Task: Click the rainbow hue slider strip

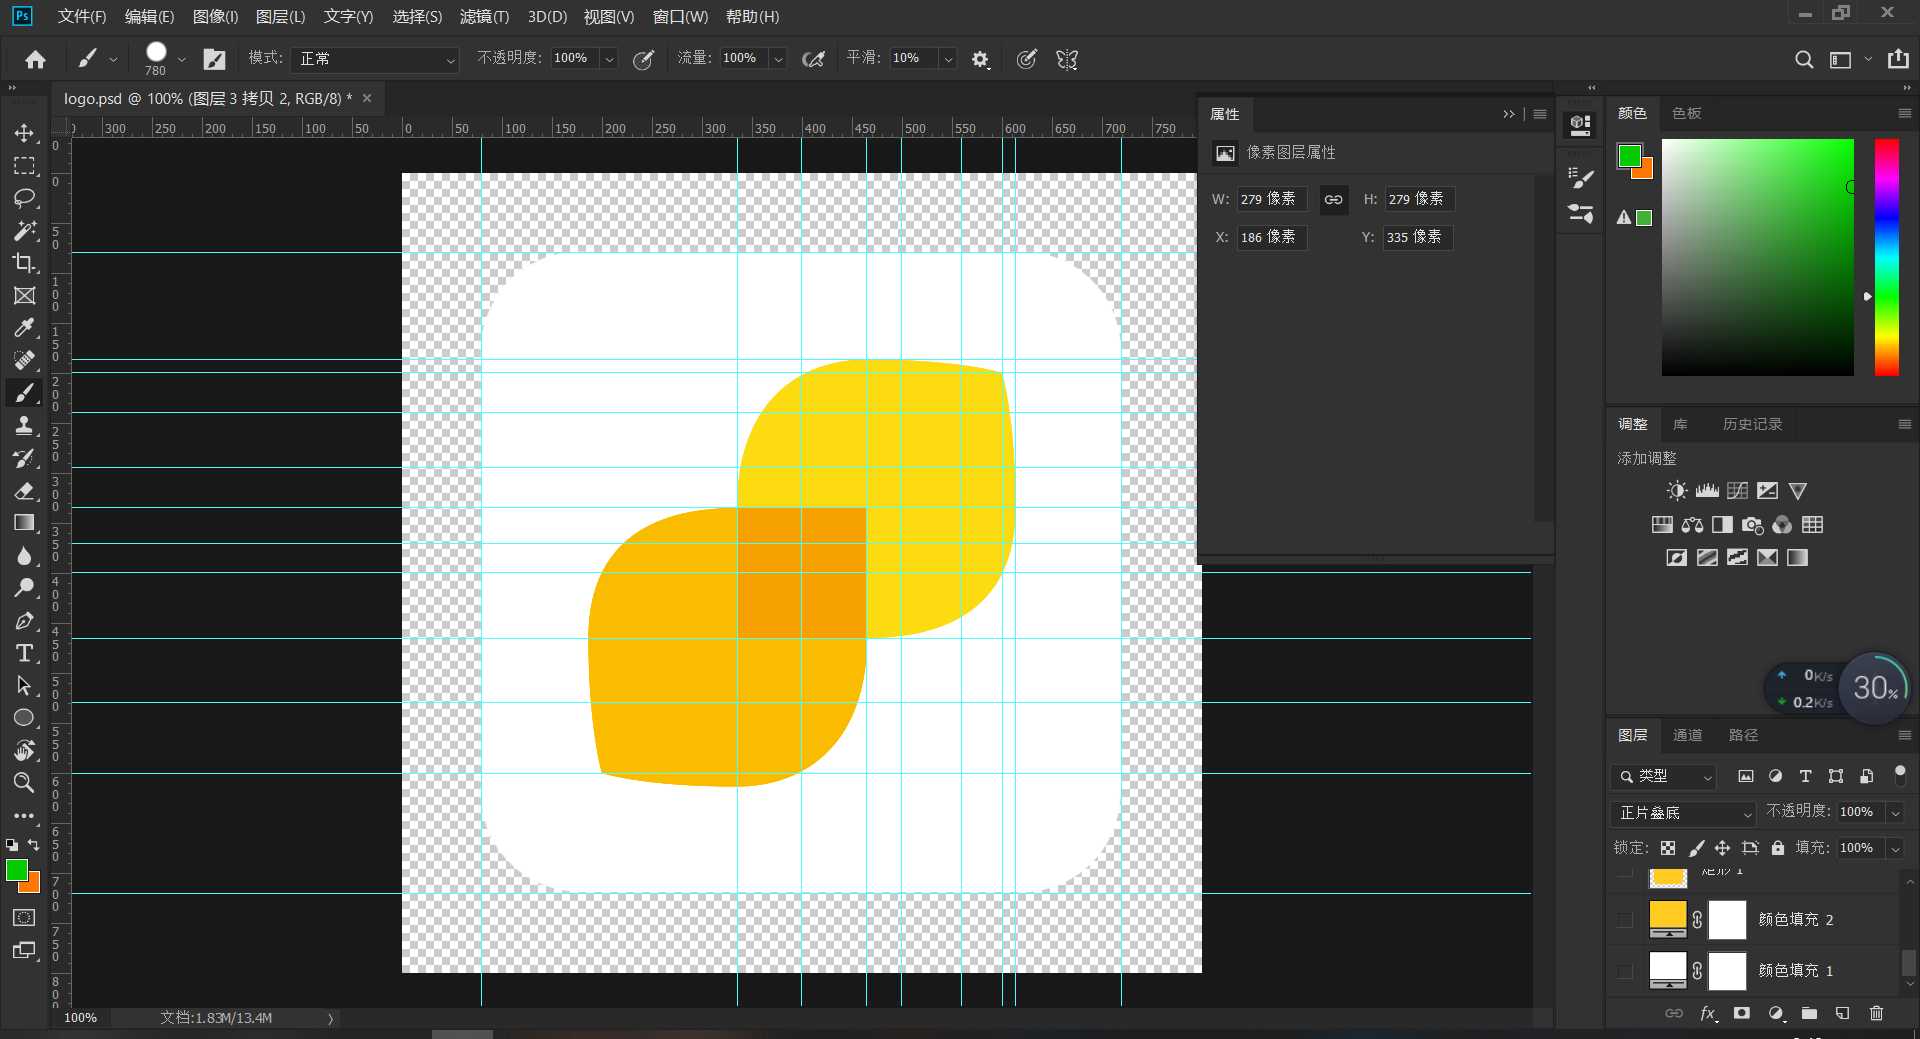Action: pos(1886,258)
